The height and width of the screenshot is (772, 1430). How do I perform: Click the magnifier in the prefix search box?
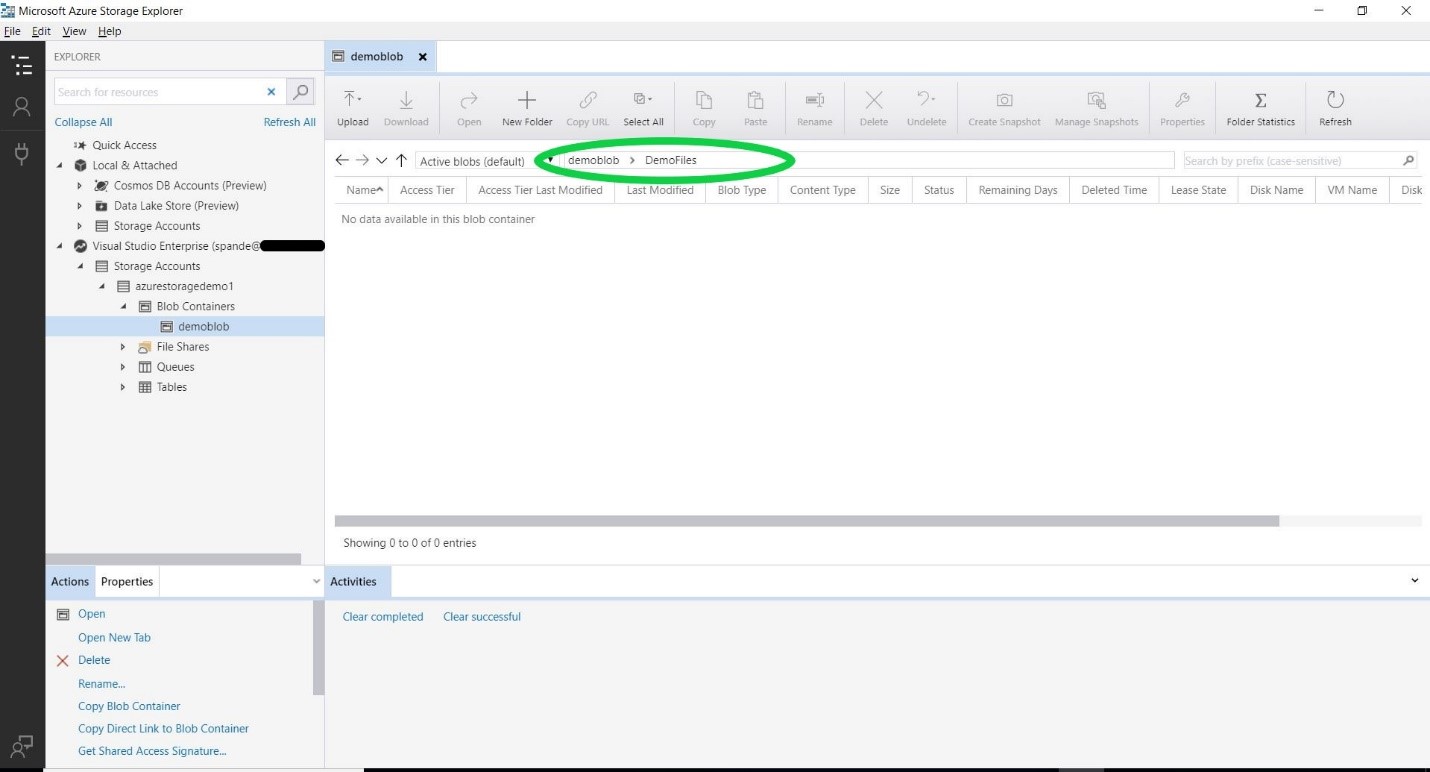(x=1408, y=160)
